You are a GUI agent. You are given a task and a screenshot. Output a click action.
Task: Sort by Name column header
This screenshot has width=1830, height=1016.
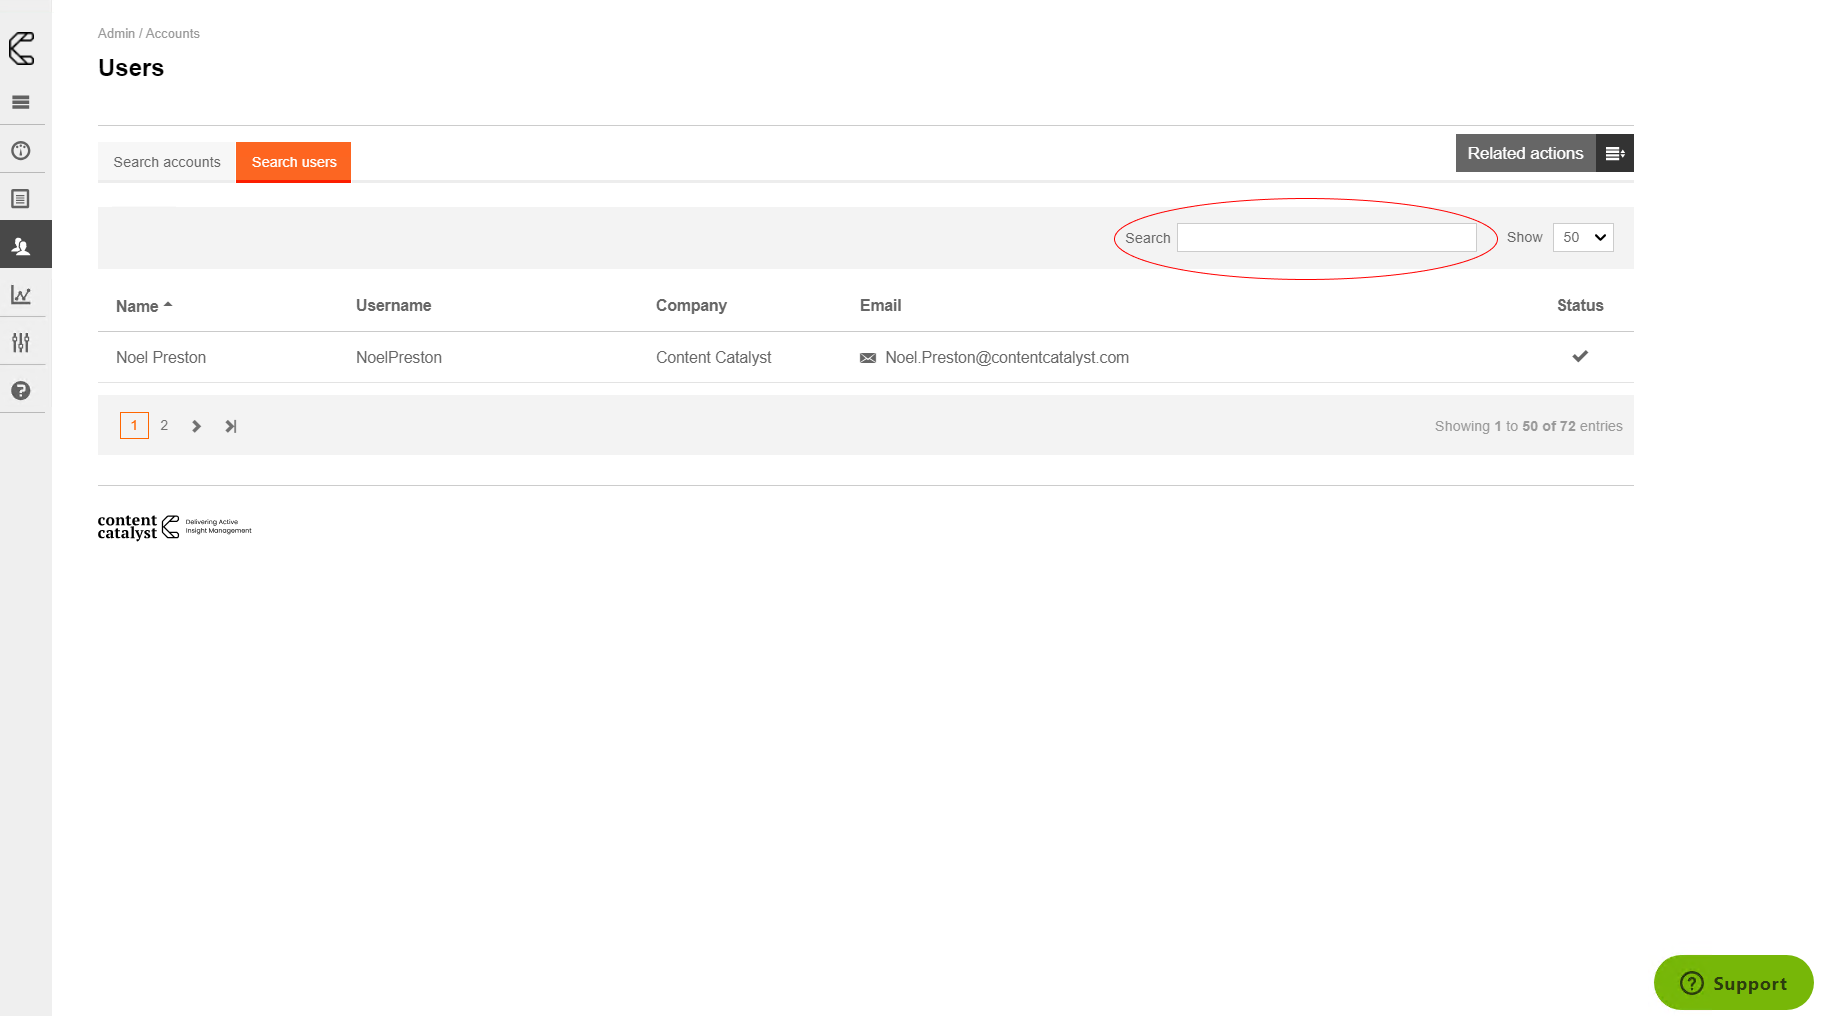138,306
